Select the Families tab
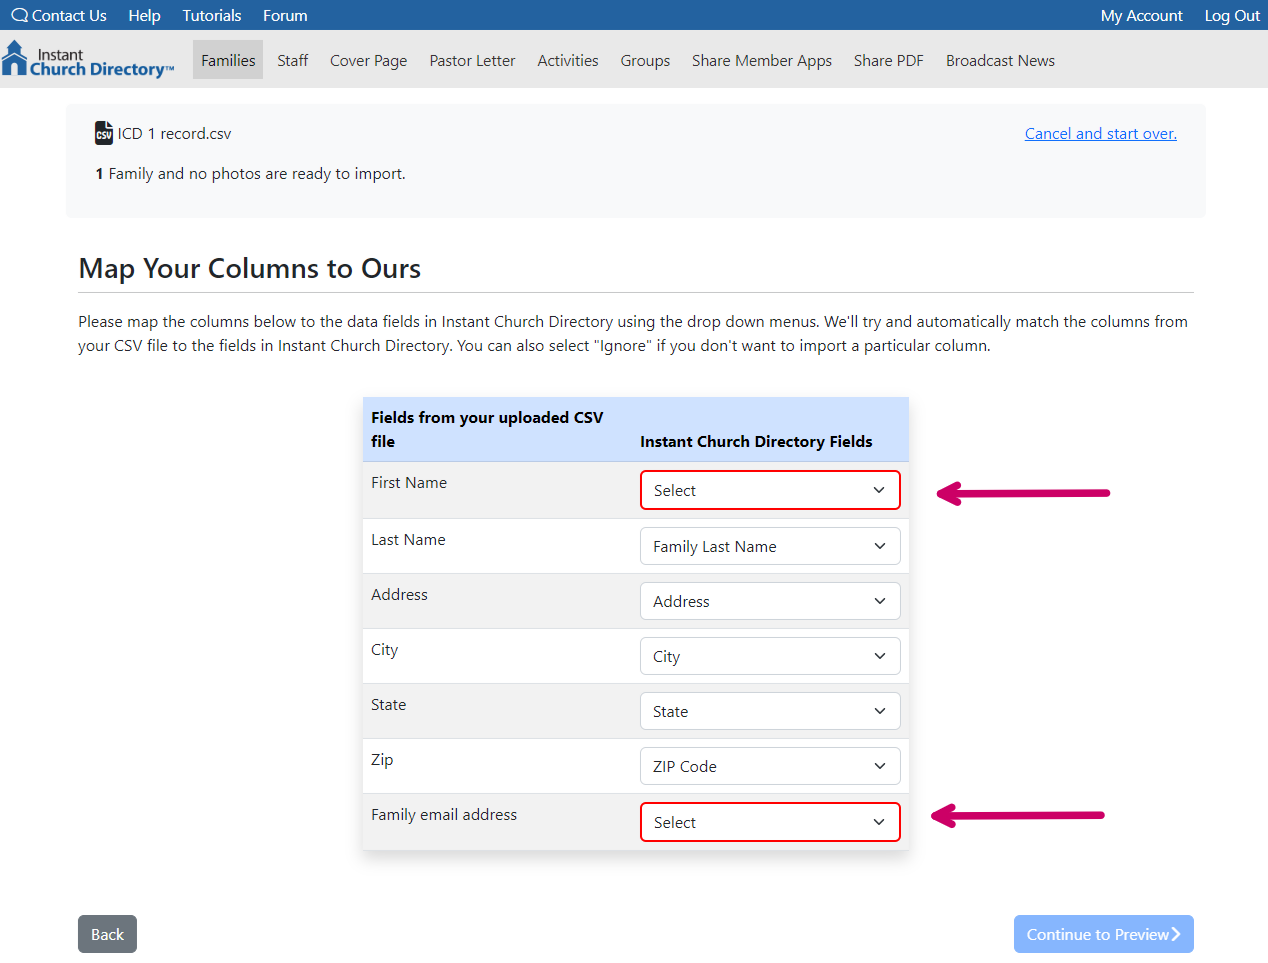1268x963 pixels. point(228,60)
